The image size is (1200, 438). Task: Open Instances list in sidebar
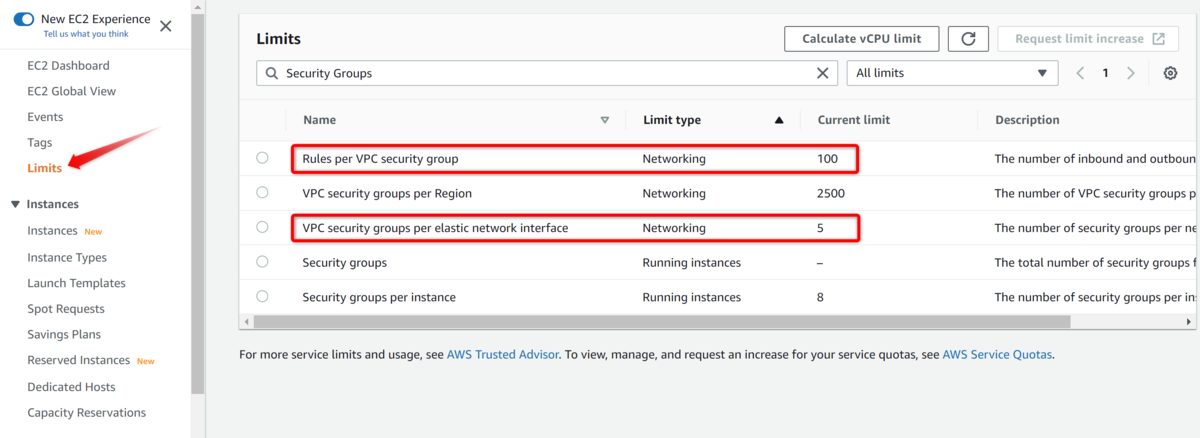[x=52, y=231]
